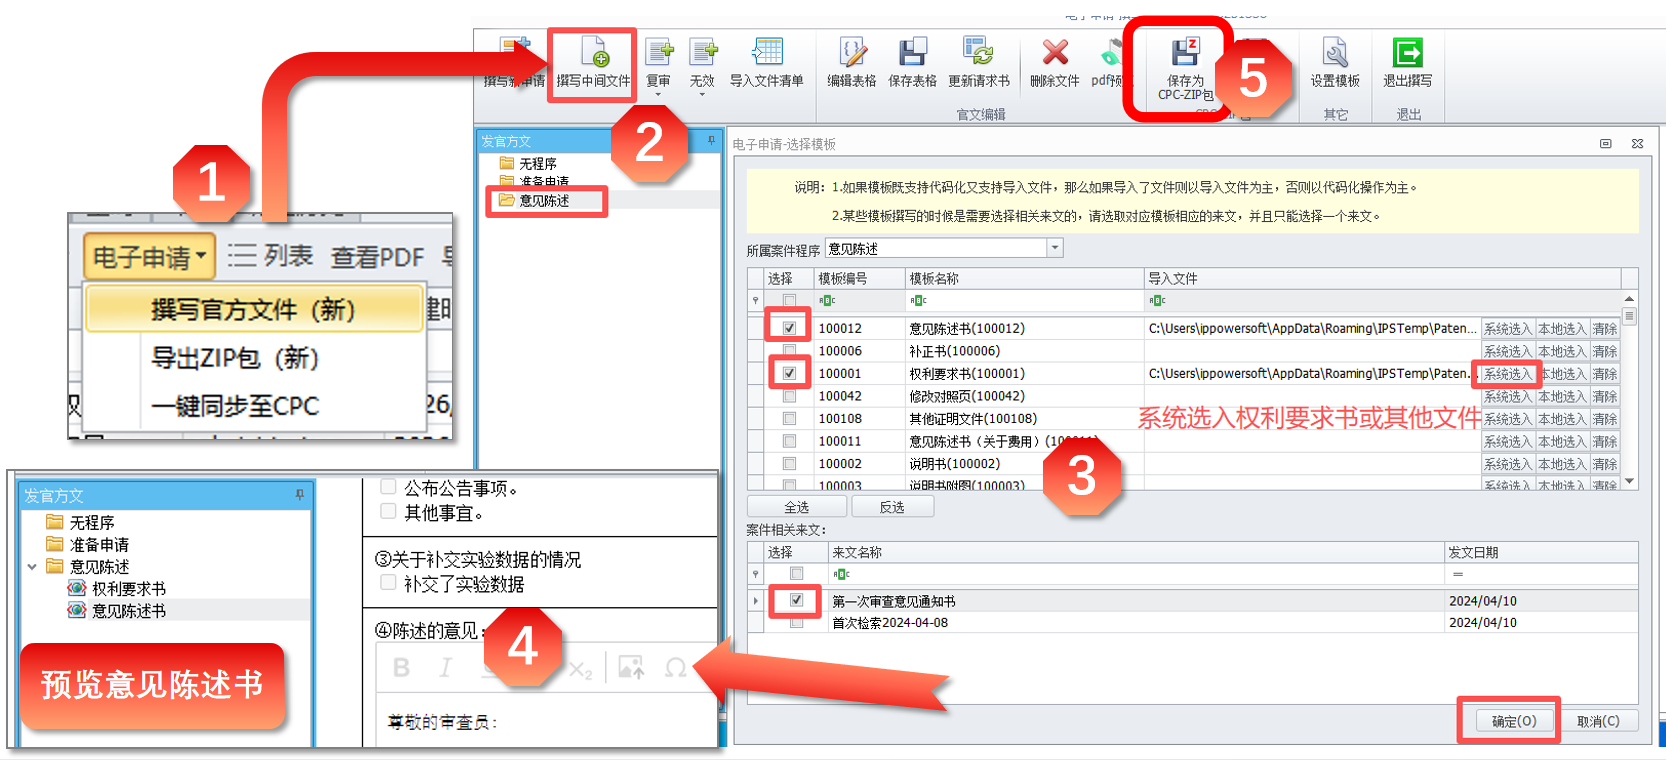
Task: Click the 导入文件清单 icon
Action: point(767,51)
